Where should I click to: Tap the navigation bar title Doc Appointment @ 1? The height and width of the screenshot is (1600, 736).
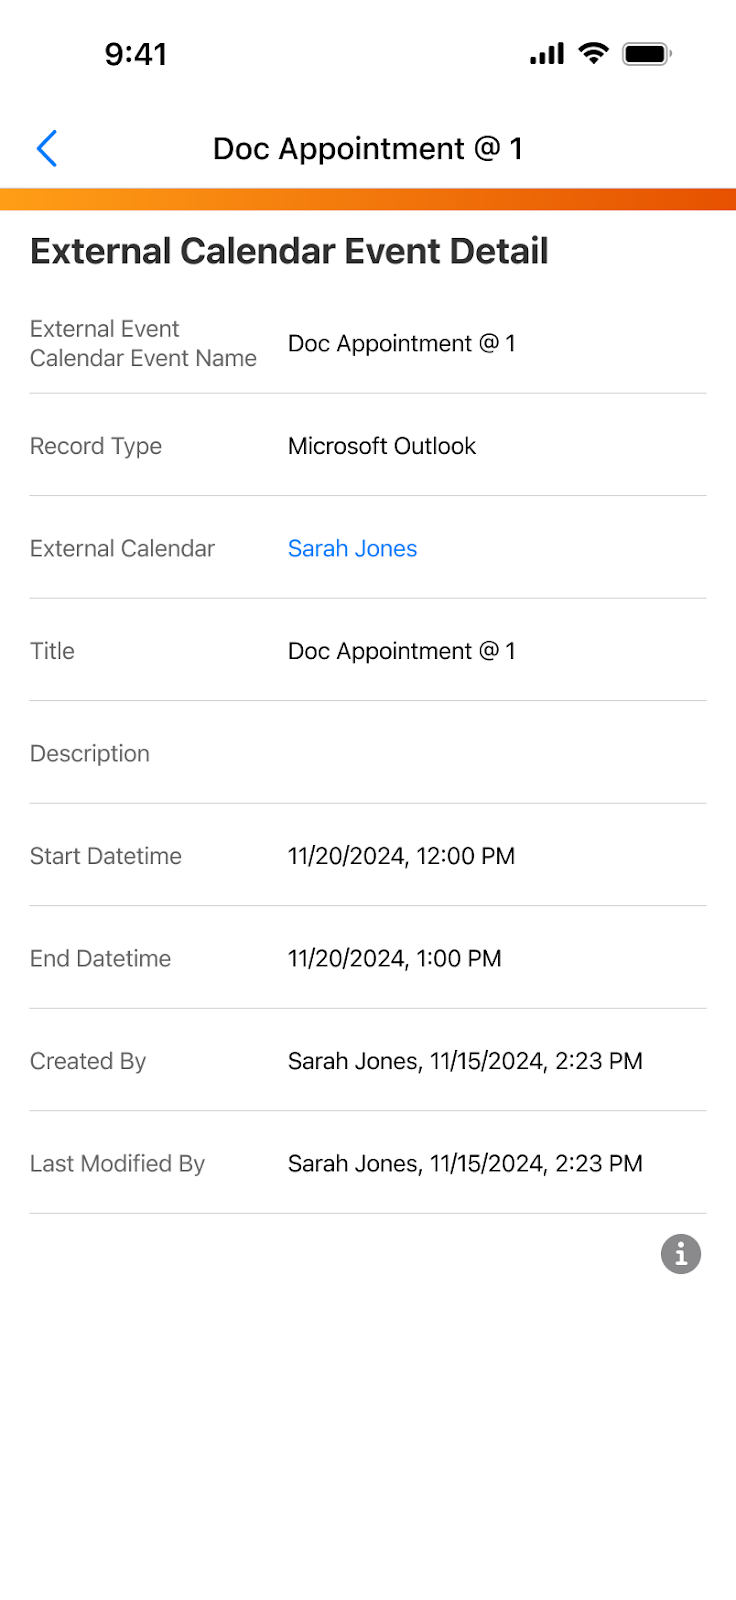pyautogui.click(x=367, y=149)
